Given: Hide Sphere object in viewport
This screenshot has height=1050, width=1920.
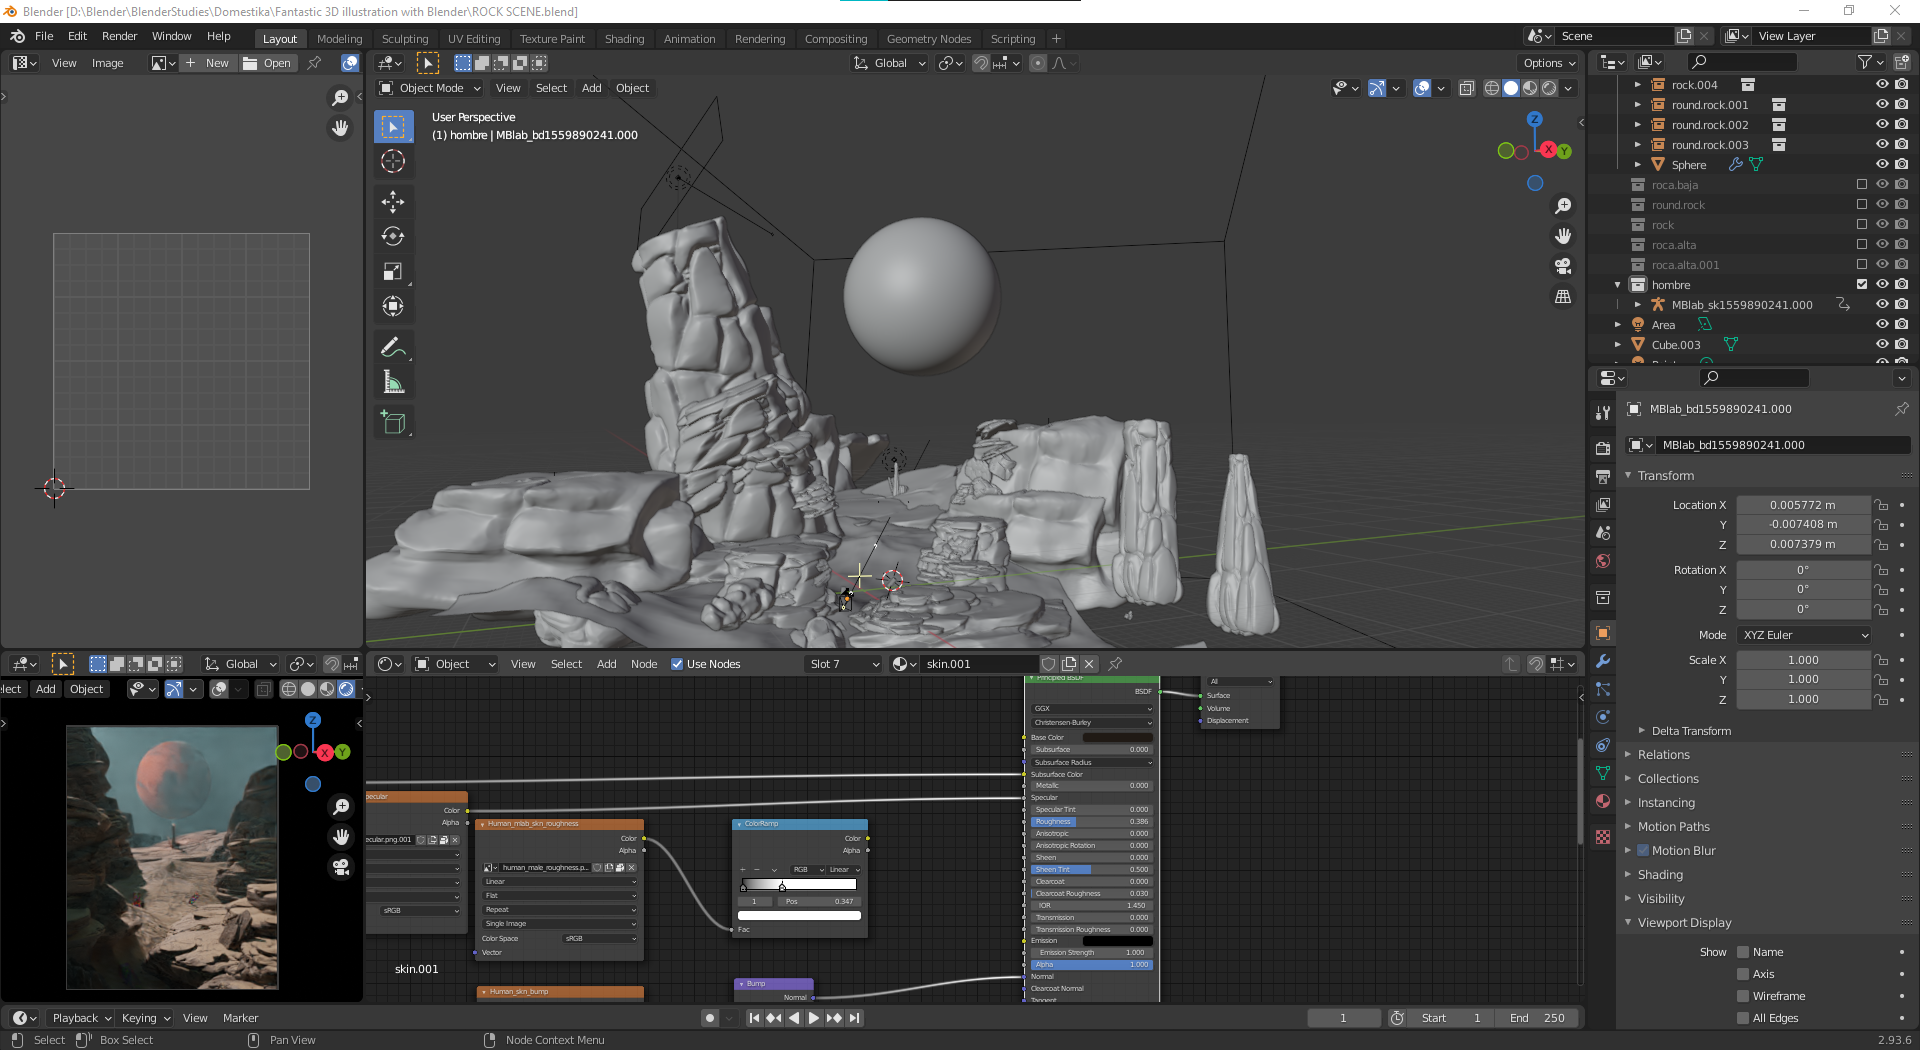Looking at the screenshot, I should pyautogui.click(x=1882, y=164).
